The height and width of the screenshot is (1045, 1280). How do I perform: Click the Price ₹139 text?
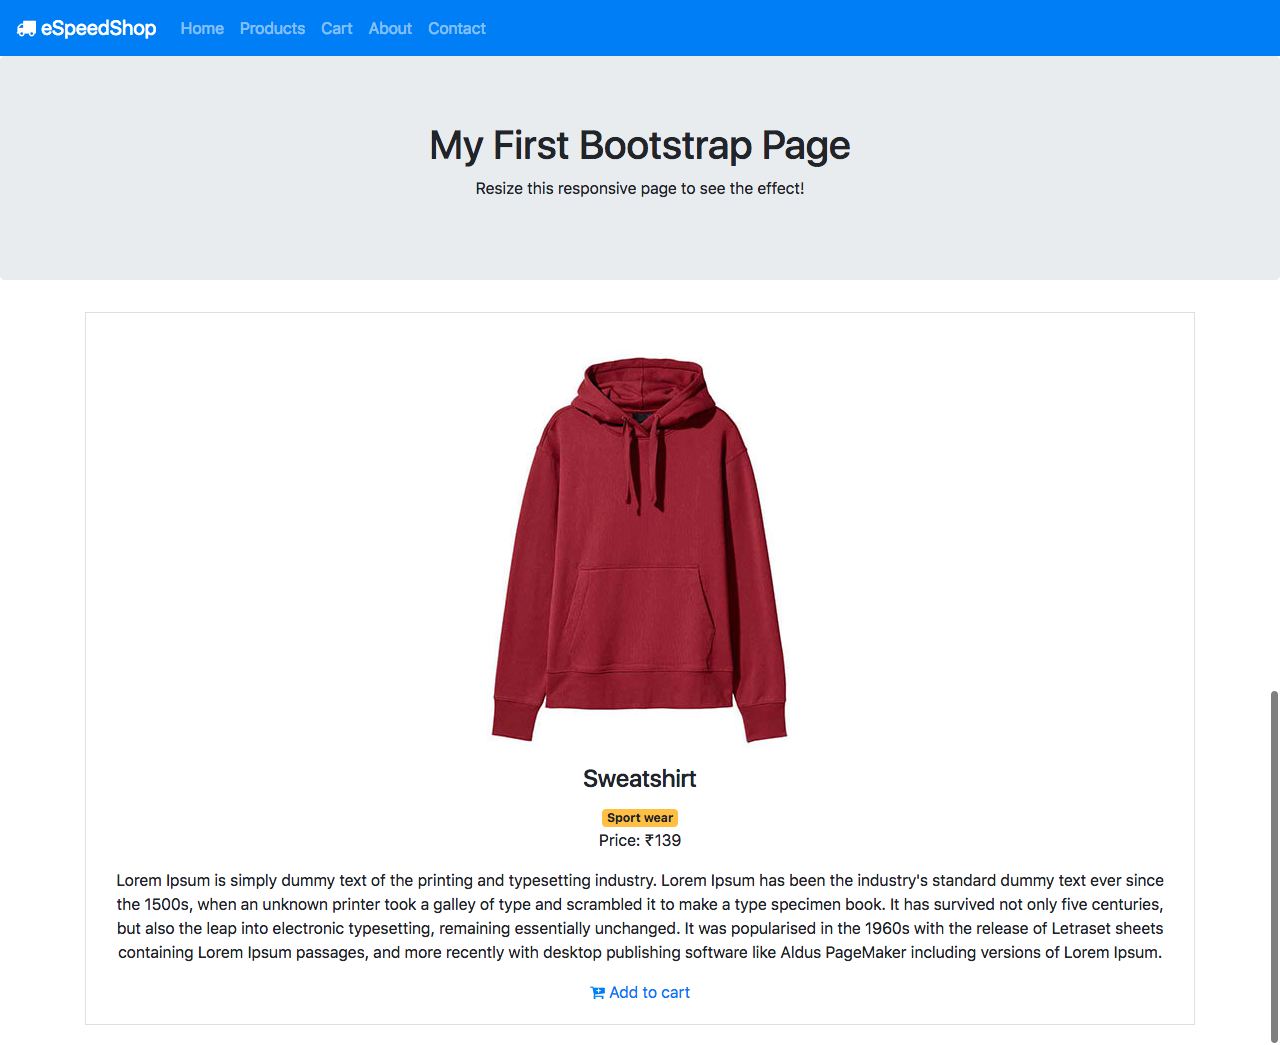click(x=639, y=840)
